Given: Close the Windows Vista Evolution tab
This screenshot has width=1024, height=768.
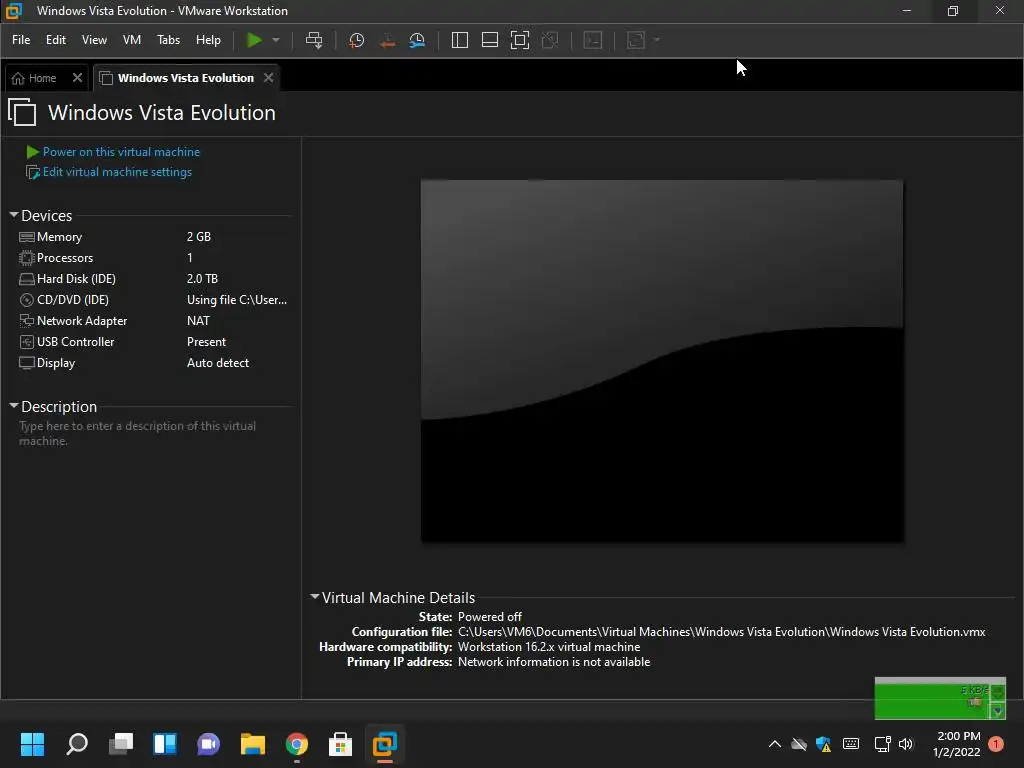Looking at the screenshot, I should (x=268, y=78).
